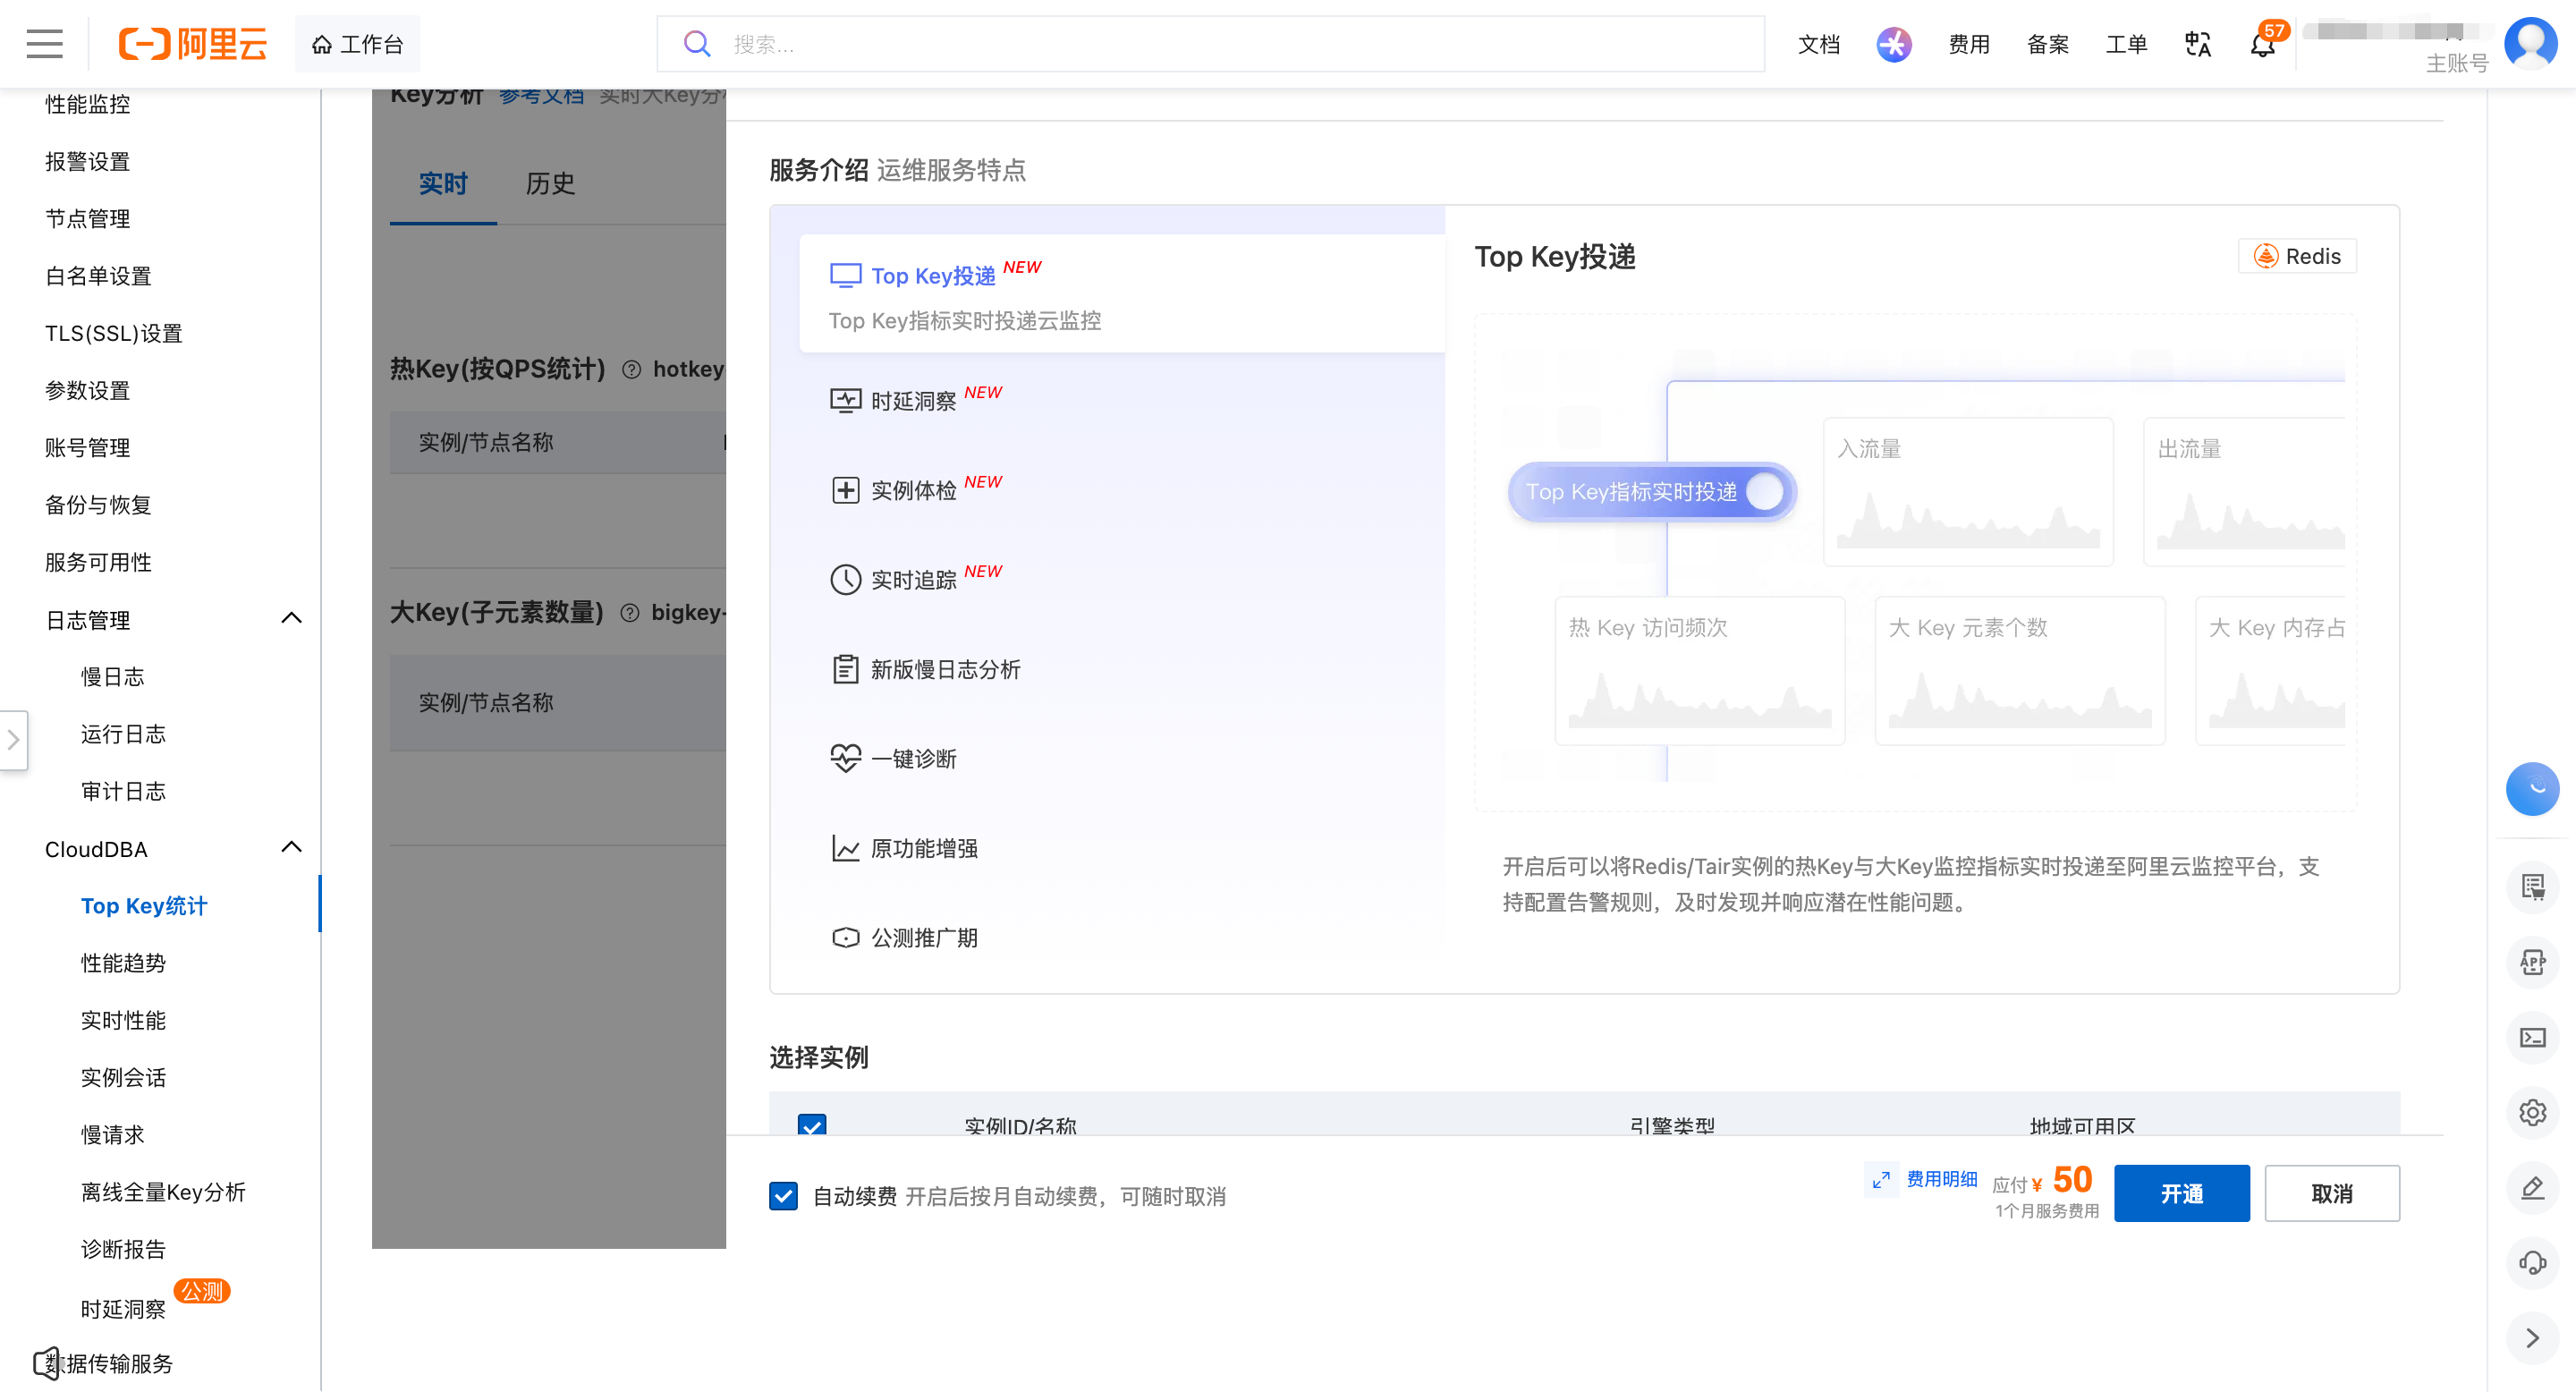Open the blue floating assistant bubble
The width and height of the screenshot is (2576, 1392).
[2532, 789]
